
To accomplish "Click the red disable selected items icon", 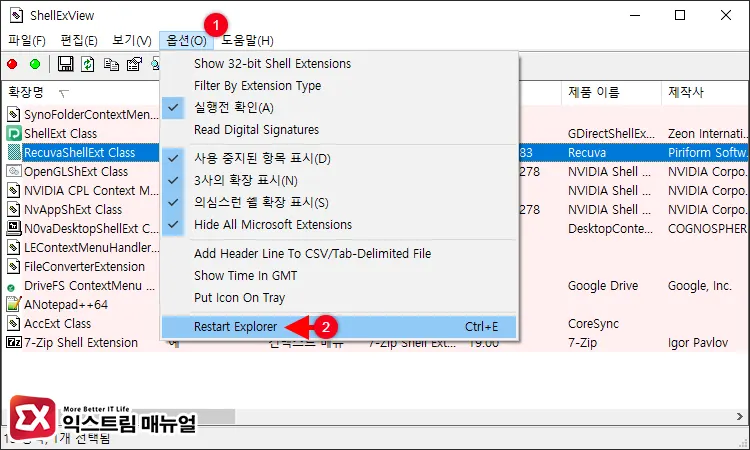I will coord(12,64).
